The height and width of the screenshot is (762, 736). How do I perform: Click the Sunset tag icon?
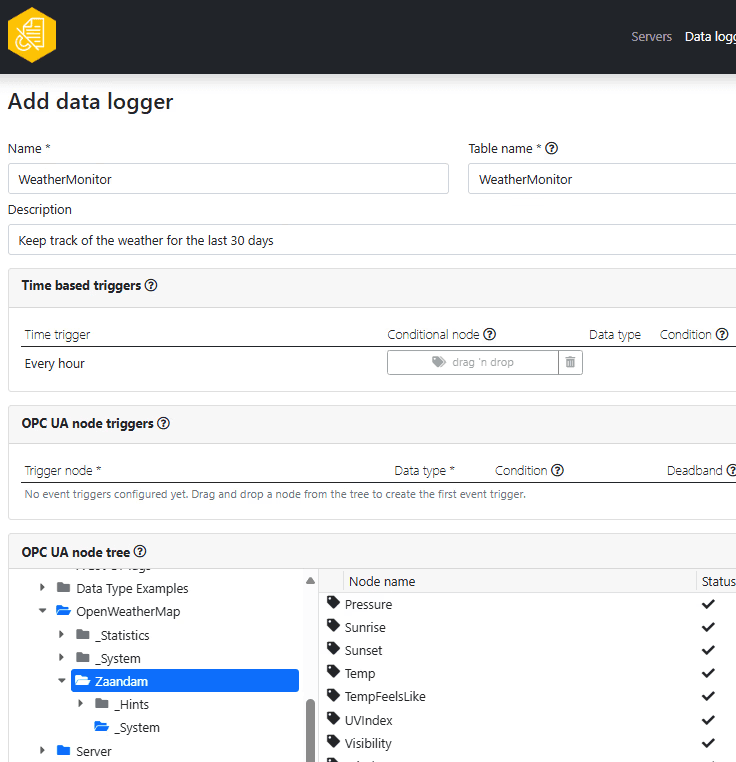click(333, 648)
